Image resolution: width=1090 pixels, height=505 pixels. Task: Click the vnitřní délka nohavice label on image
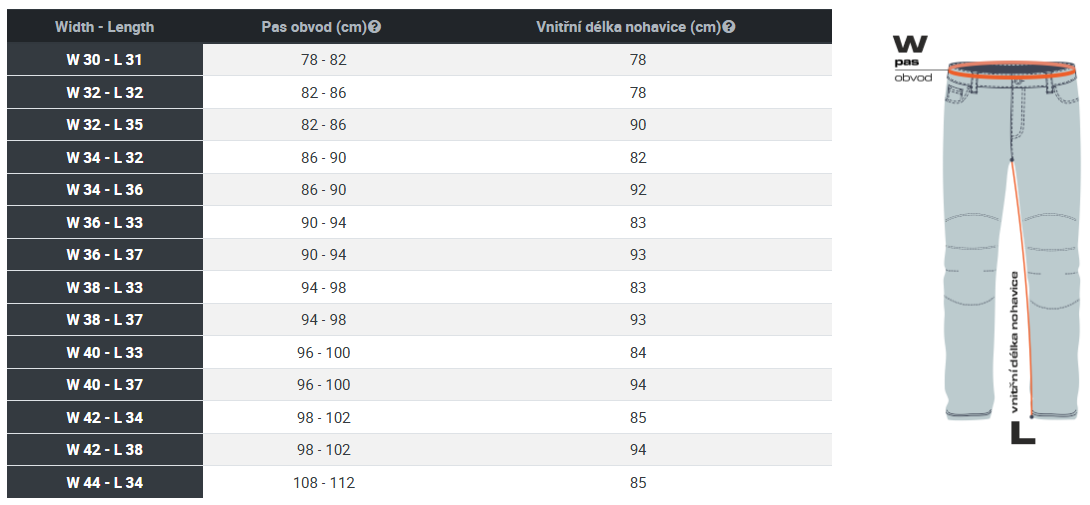pos(1016,342)
